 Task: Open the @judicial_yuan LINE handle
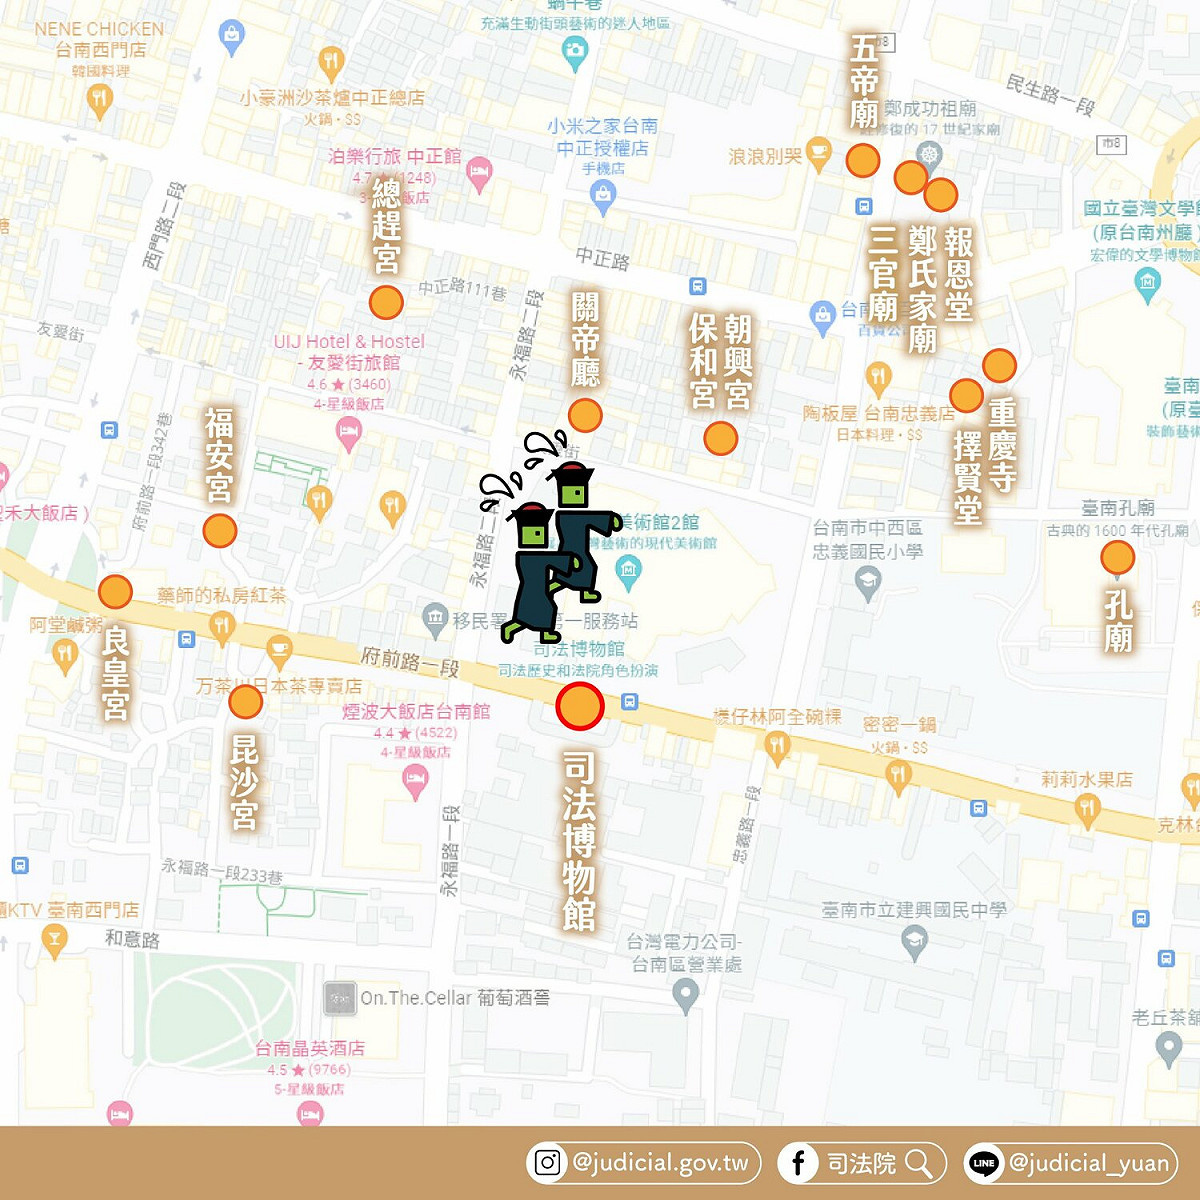1089,1163
